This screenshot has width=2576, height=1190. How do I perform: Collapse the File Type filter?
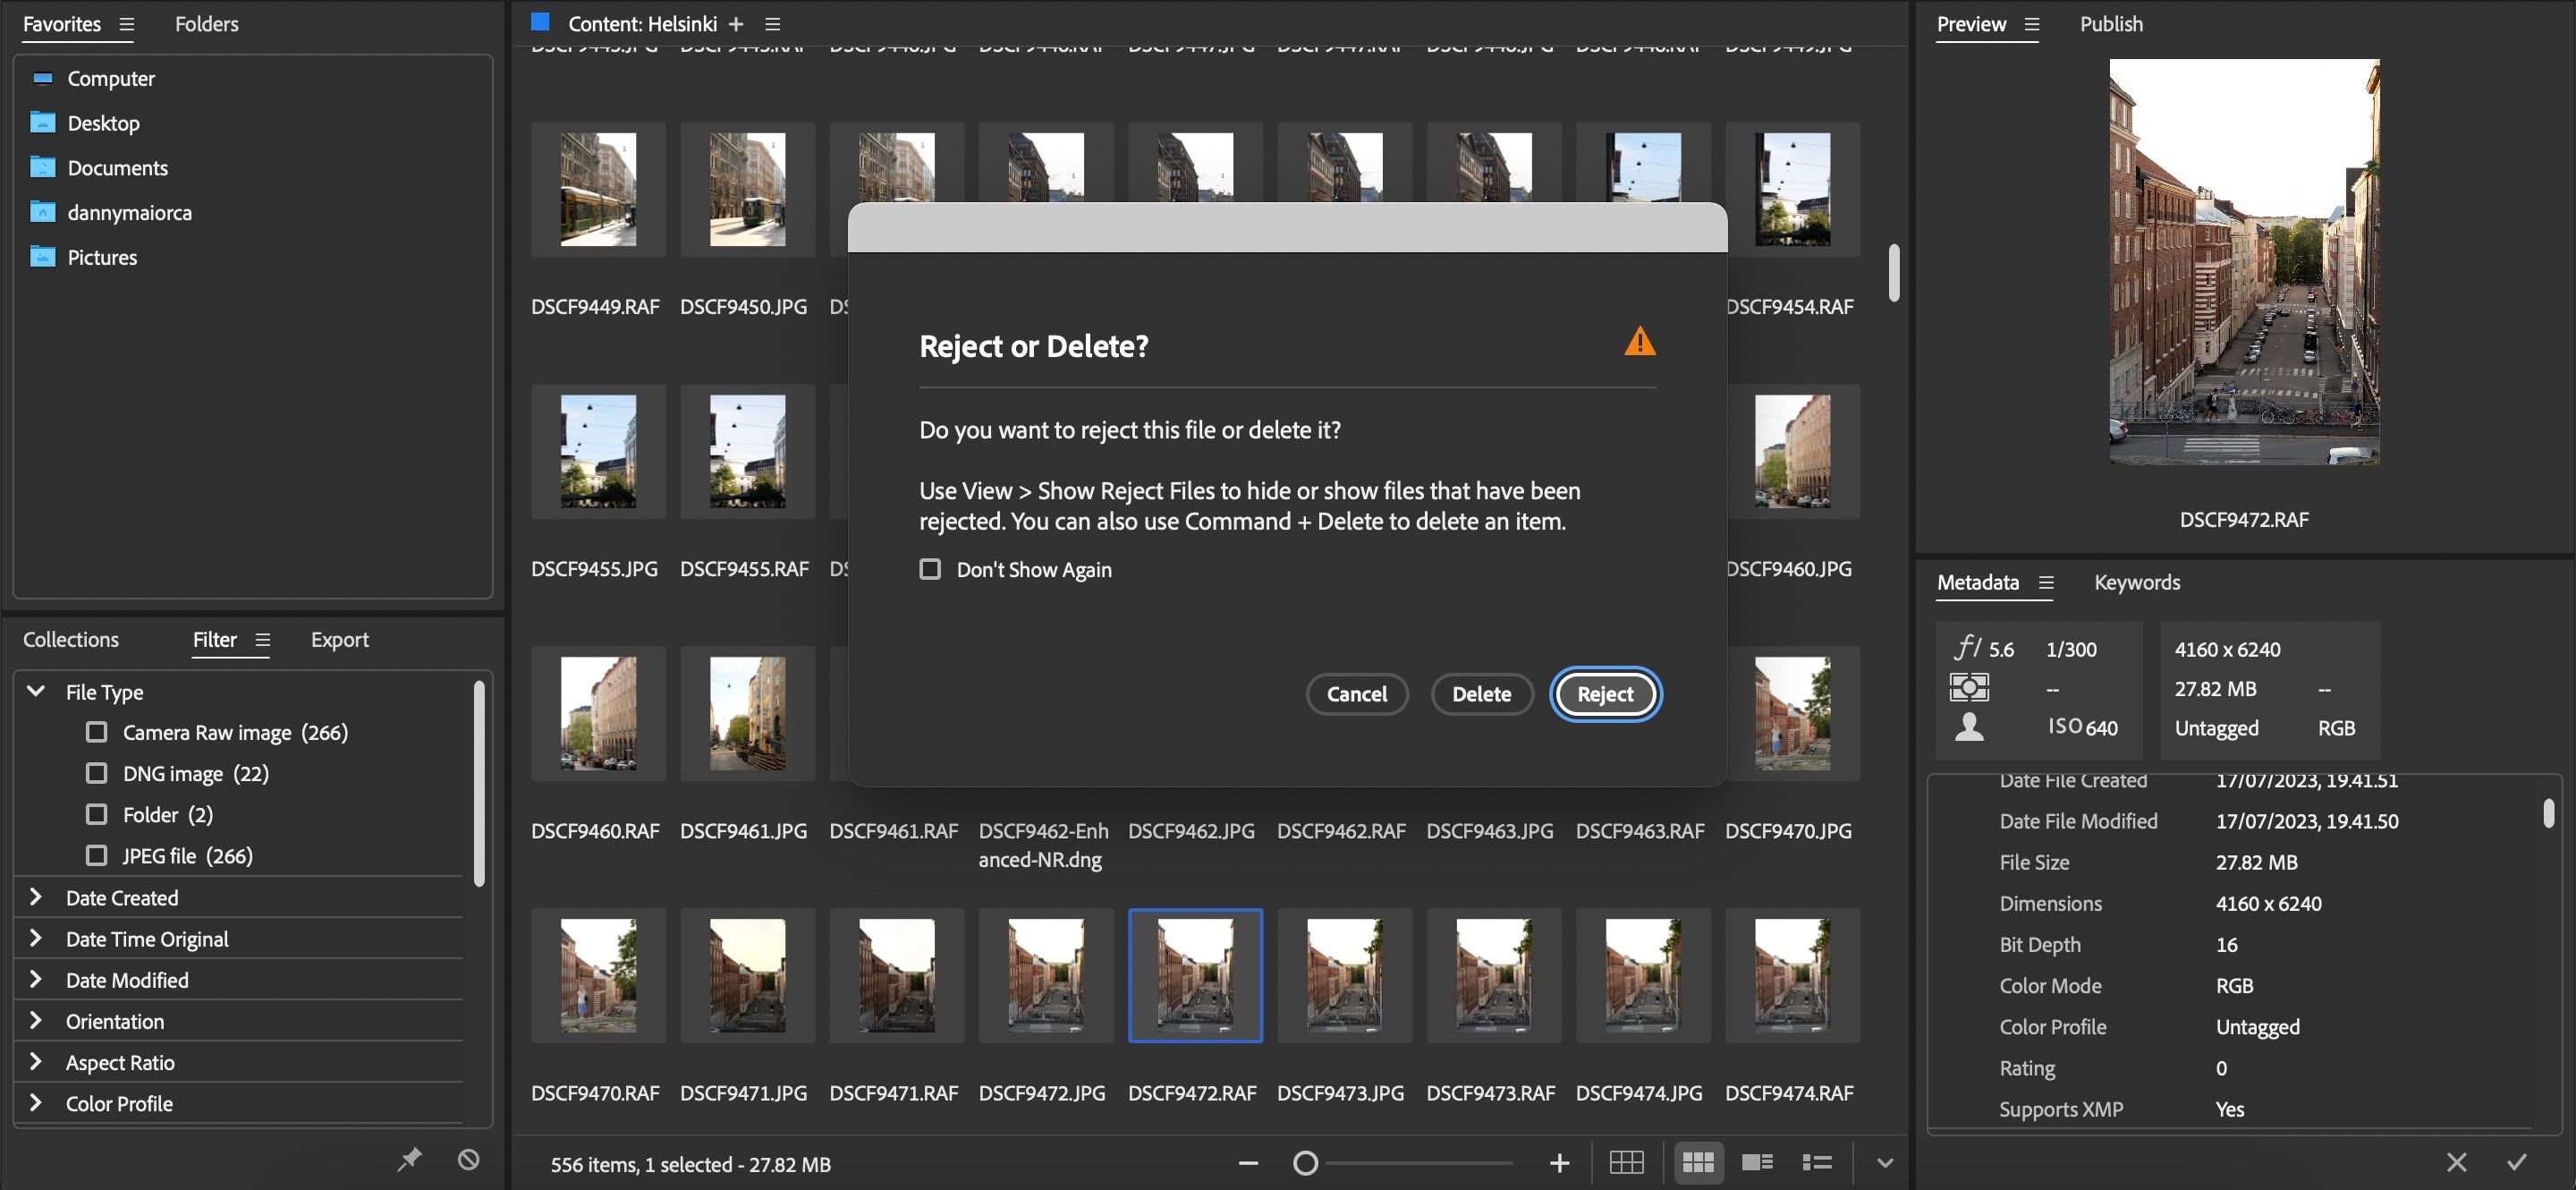pyautogui.click(x=36, y=690)
